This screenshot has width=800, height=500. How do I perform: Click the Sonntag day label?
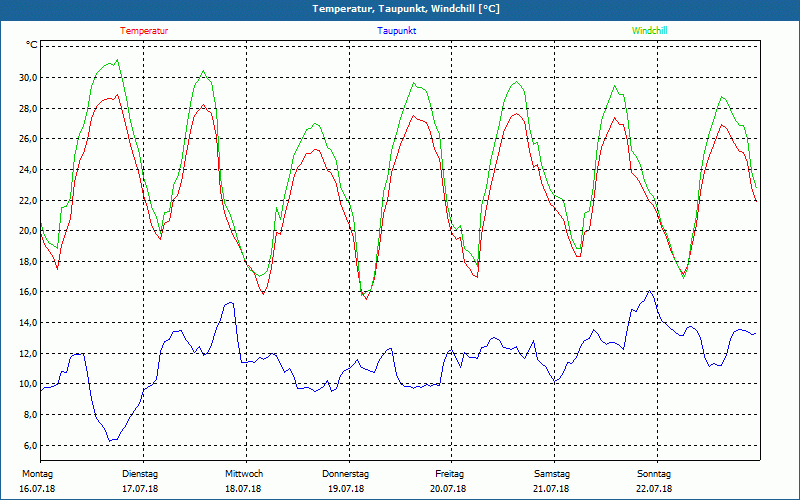pyautogui.click(x=654, y=474)
